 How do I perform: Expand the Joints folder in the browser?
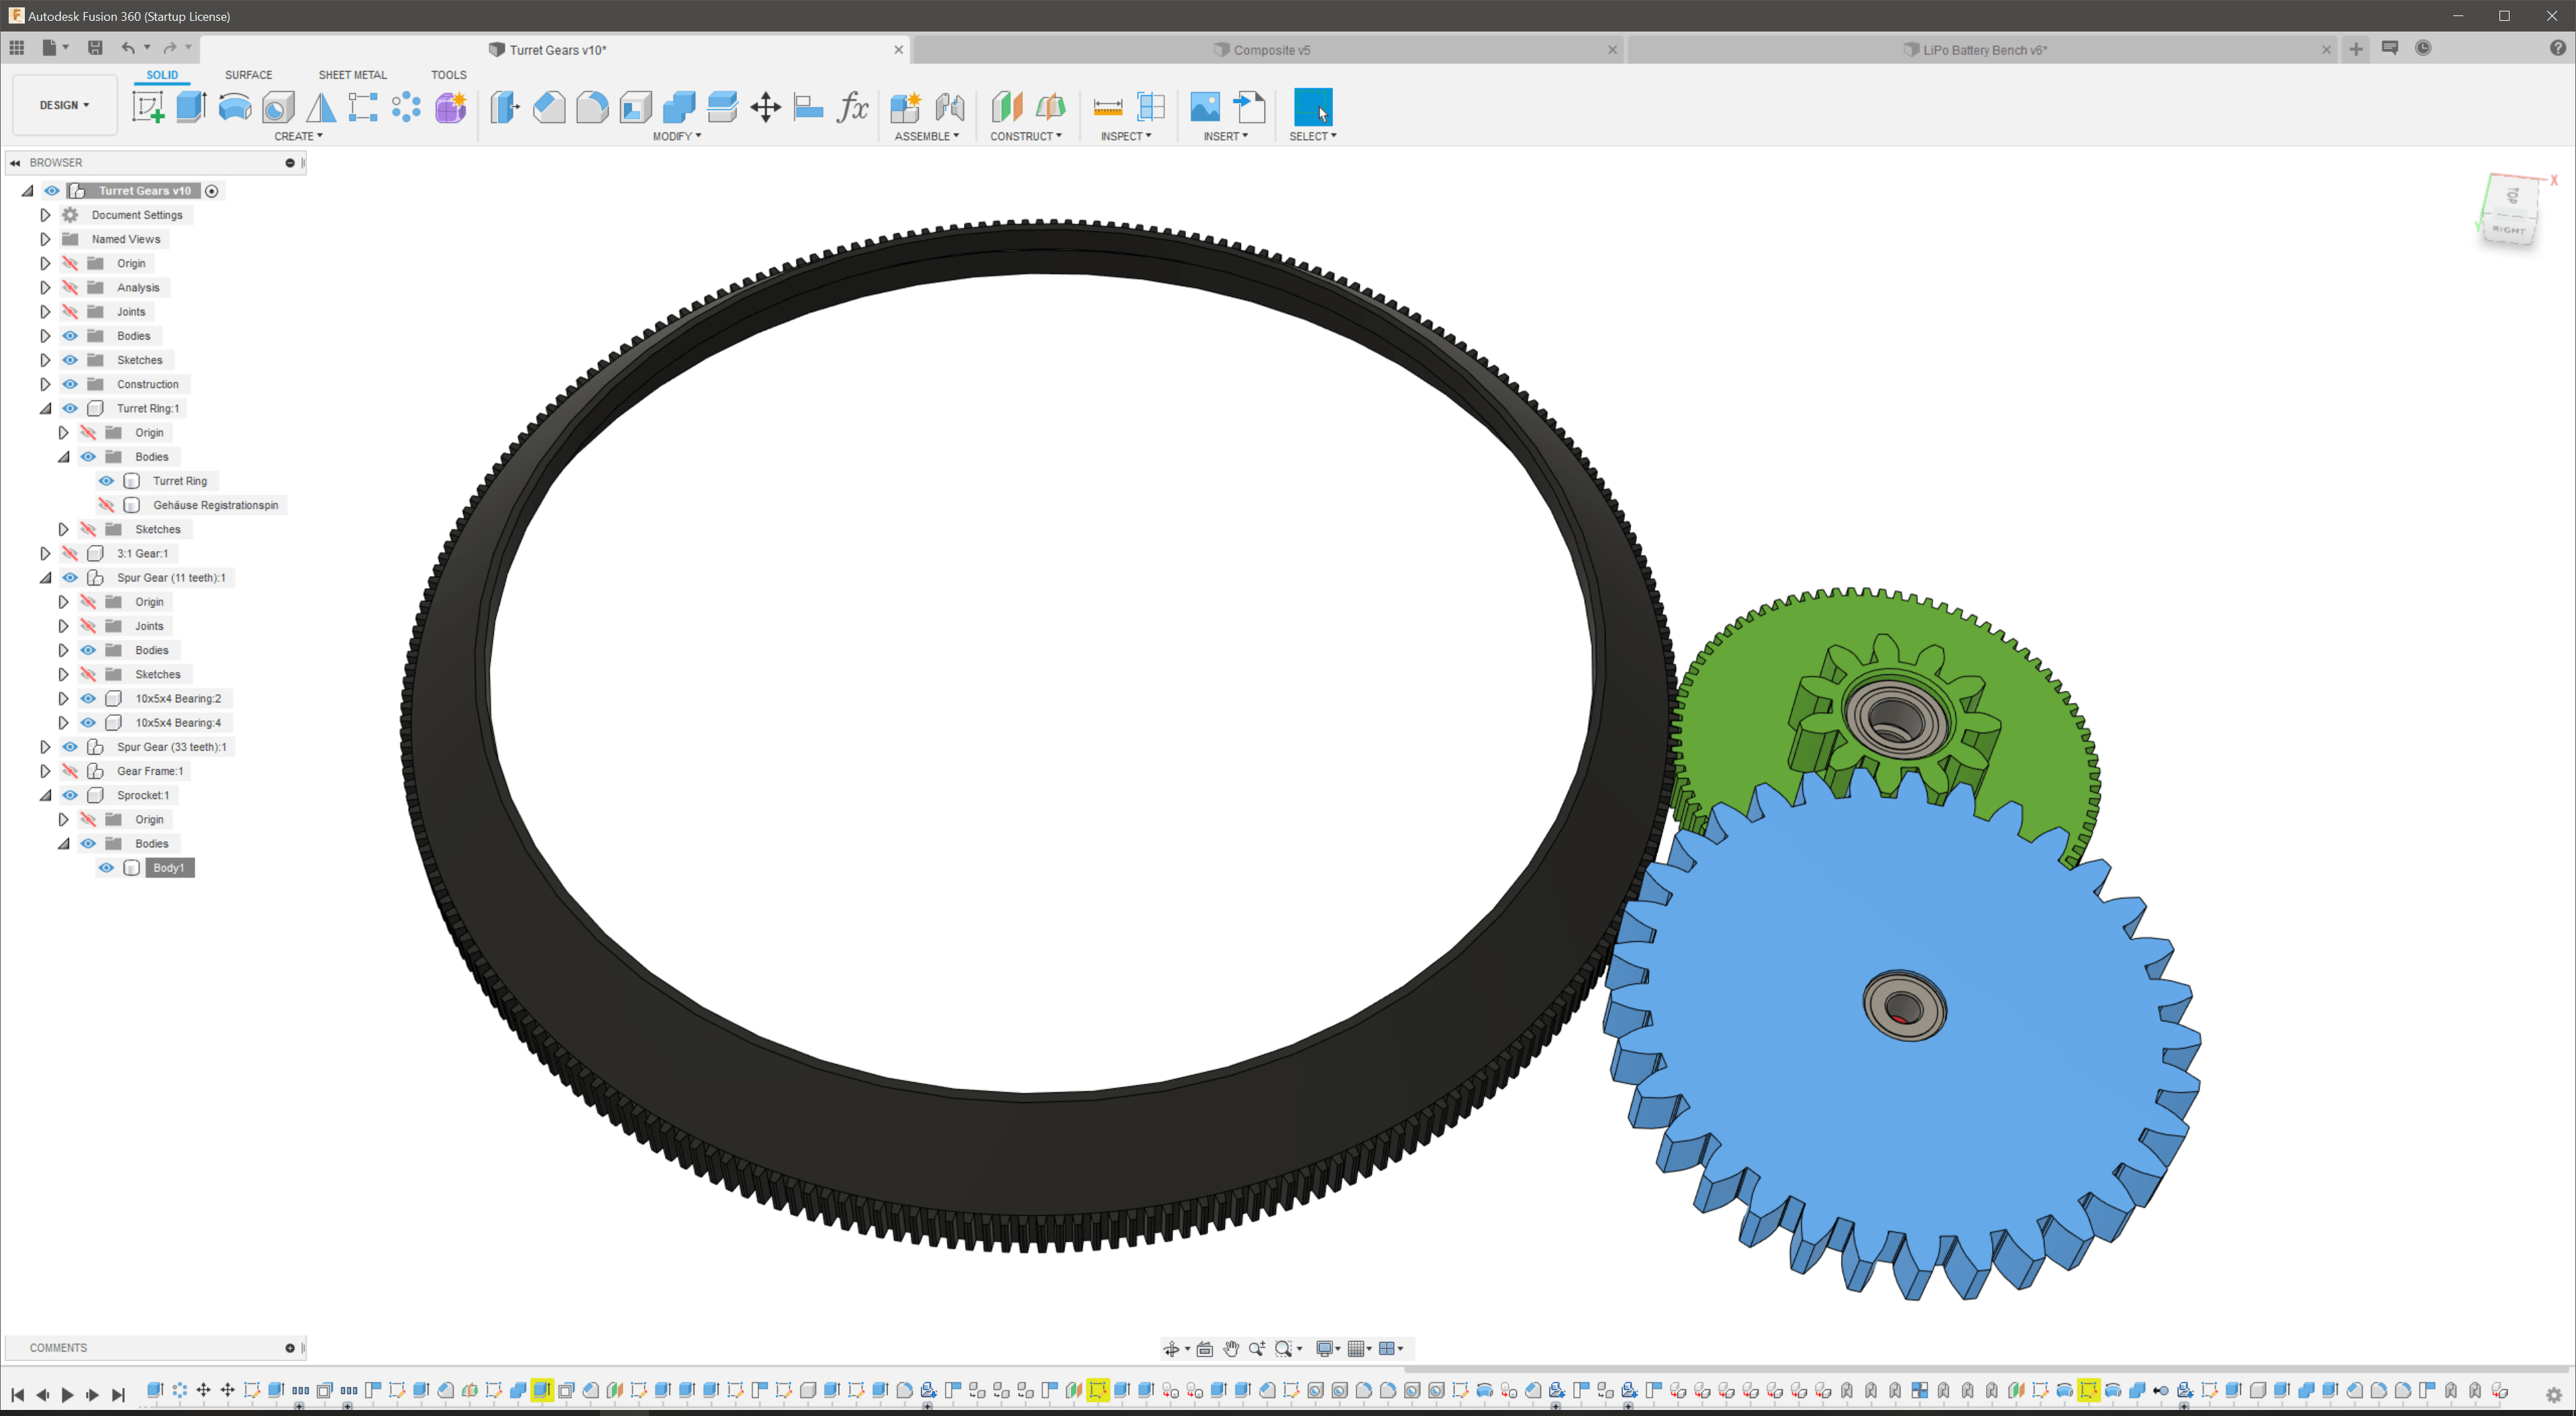click(x=44, y=311)
